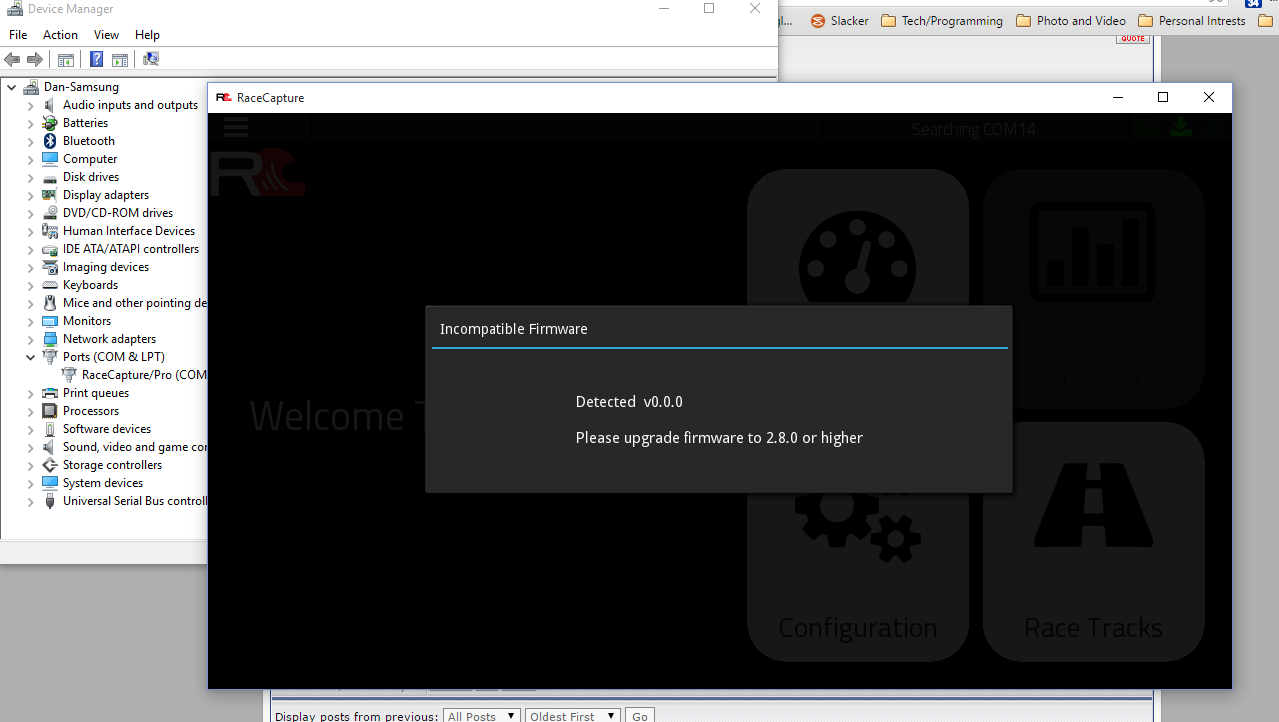Select the Bluetooth device category icon
Screen dimensions: 1279x722
pos(50,141)
